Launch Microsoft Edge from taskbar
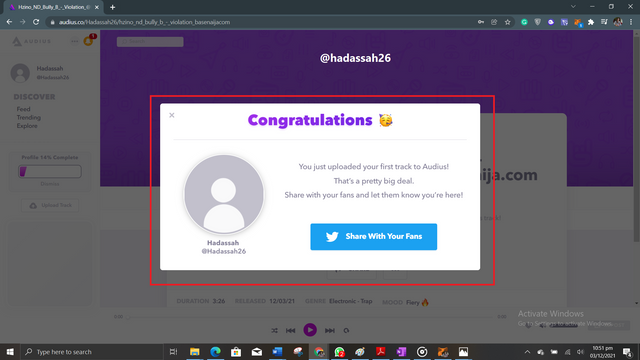The height and width of the screenshot is (360, 640). click(216, 351)
